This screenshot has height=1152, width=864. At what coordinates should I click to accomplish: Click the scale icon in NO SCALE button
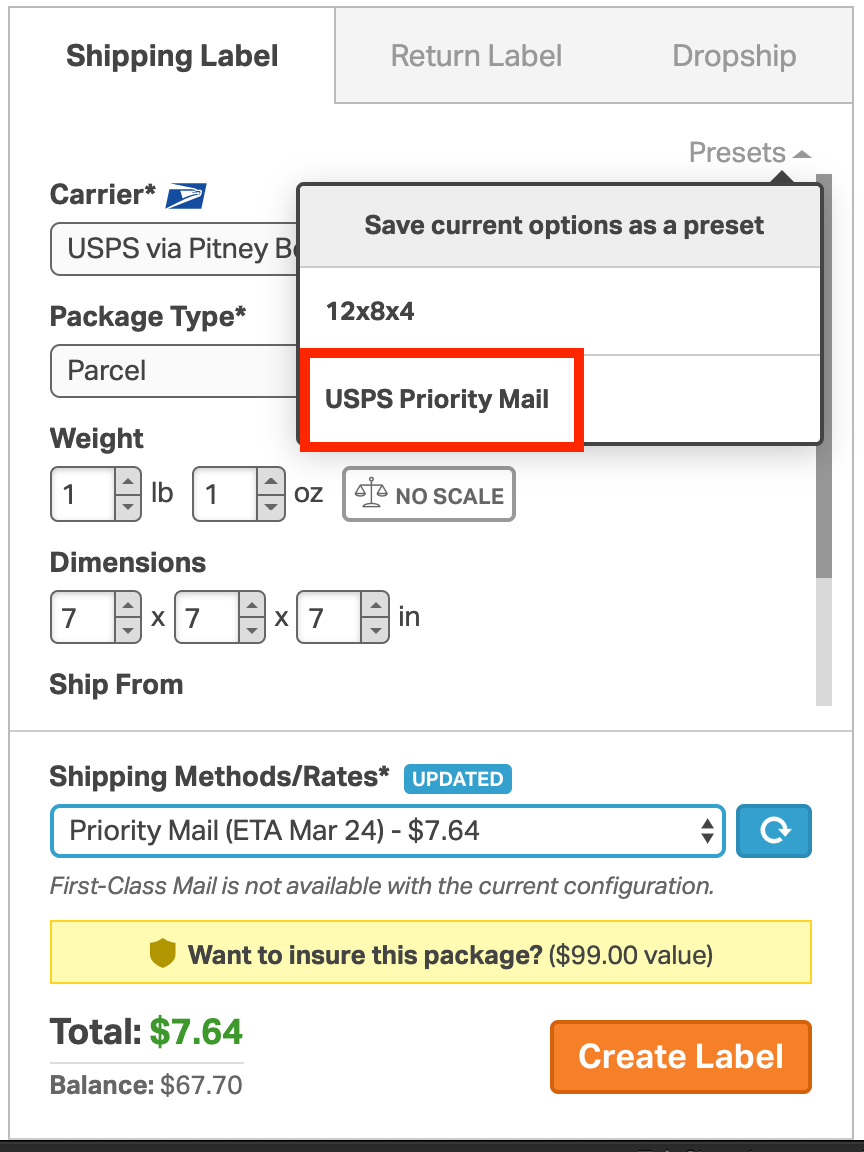[x=371, y=494]
